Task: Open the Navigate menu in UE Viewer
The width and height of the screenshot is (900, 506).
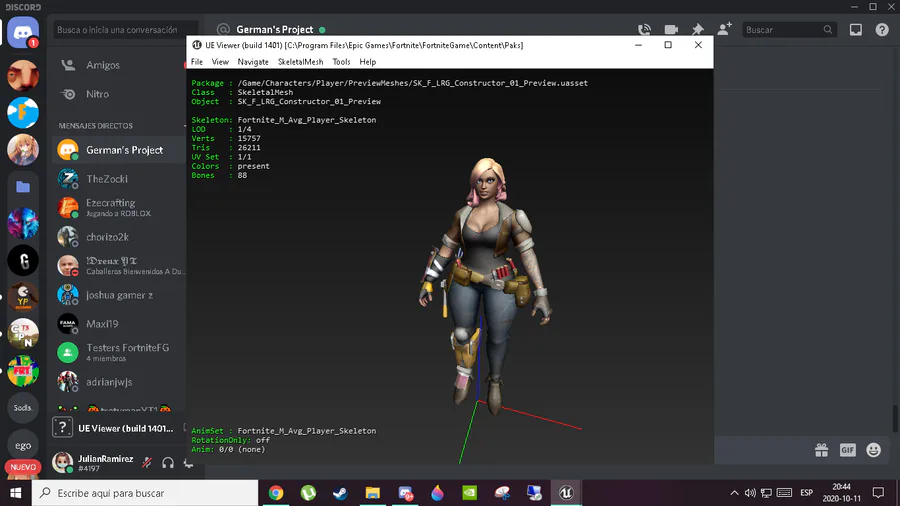Action: (x=253, y=62)
